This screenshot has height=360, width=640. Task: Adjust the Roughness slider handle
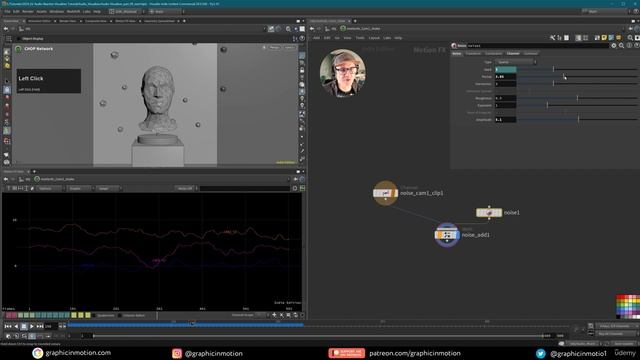[577, 98]
